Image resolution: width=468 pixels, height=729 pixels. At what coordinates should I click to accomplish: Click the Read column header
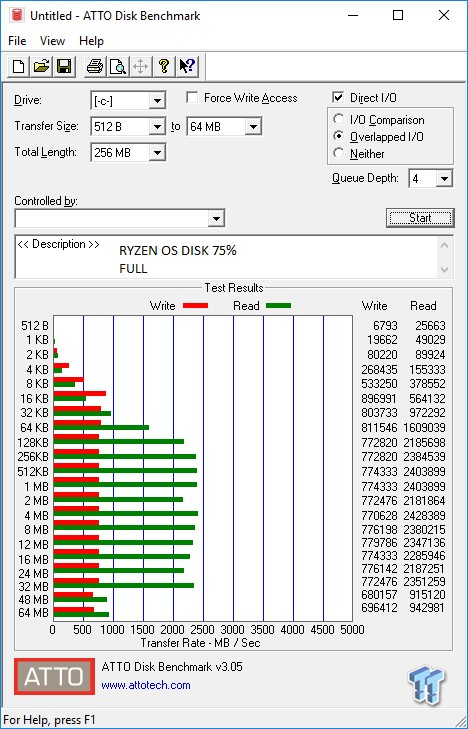click(423, 306)
